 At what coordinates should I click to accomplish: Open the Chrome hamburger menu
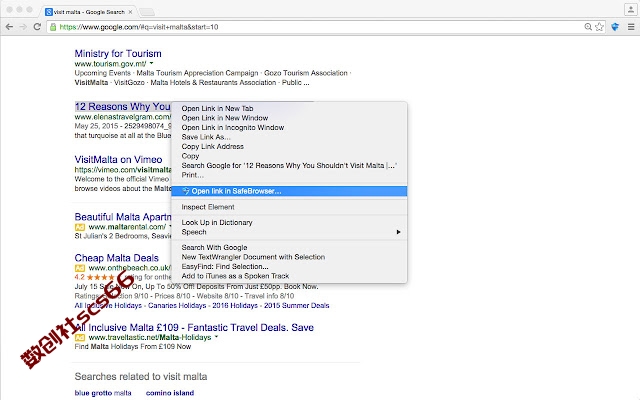tap(631, 27)
